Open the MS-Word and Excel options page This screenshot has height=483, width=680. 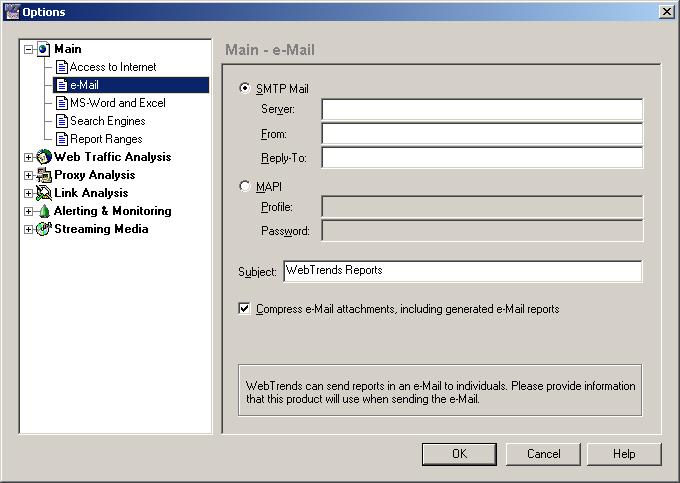[x=117, y=103]
